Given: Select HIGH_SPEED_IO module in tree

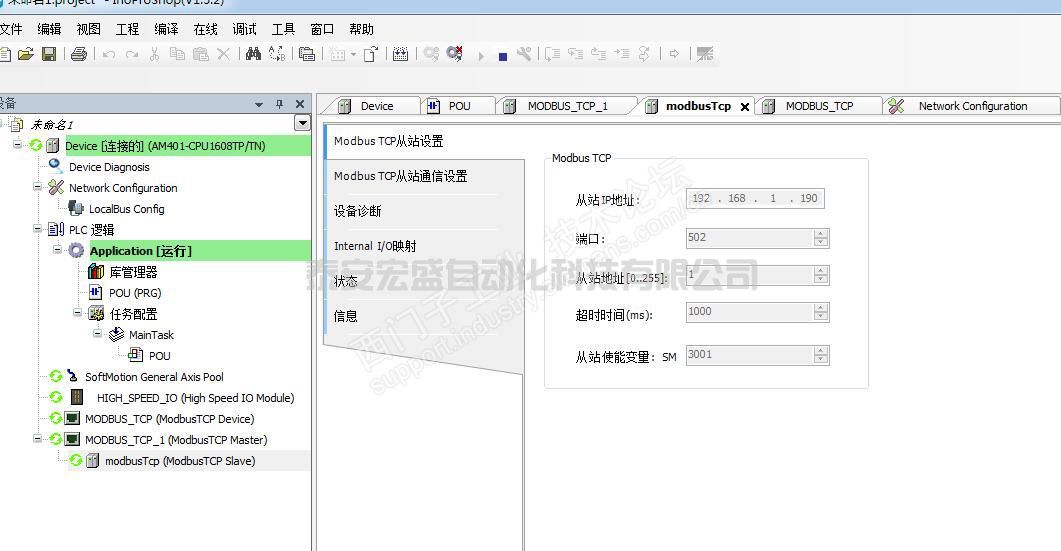Looking at the screenshot, I should (x=195, y=398).
